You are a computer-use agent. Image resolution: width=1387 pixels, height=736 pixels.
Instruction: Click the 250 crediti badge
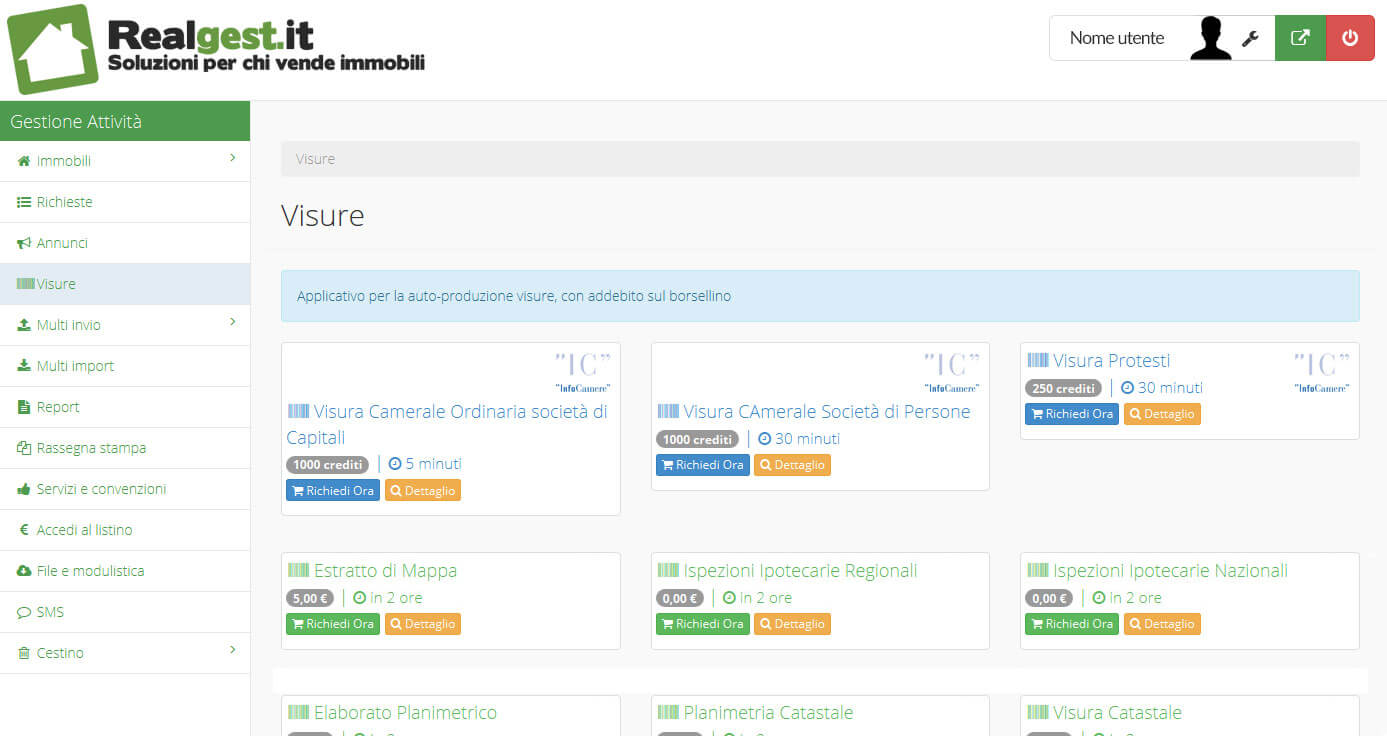(x=1063, y=388)
